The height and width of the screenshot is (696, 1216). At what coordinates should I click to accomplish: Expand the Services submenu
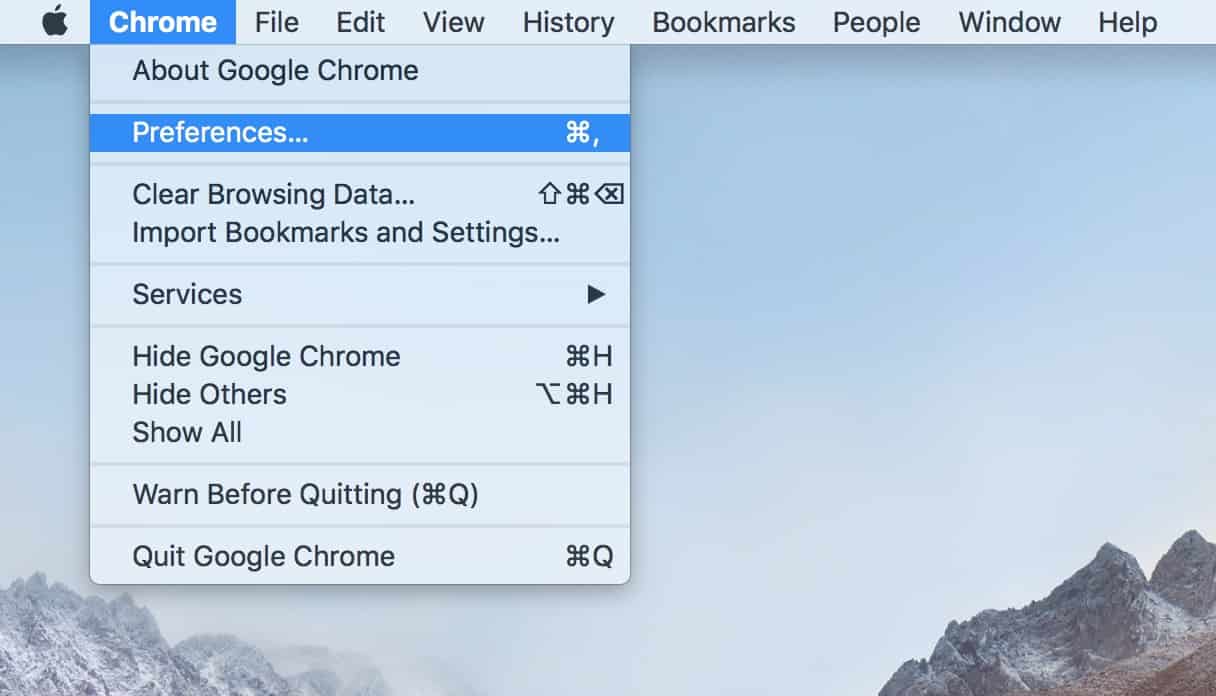[x=187, y=294]
